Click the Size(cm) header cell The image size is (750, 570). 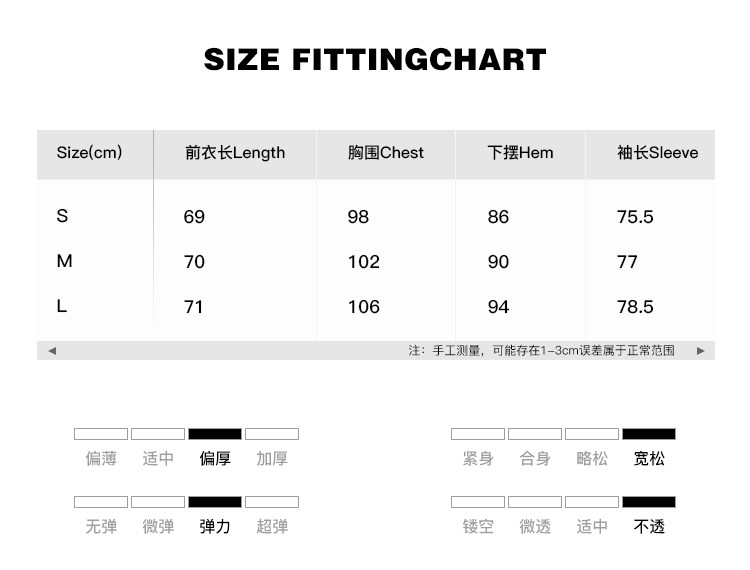click(89, 153)
